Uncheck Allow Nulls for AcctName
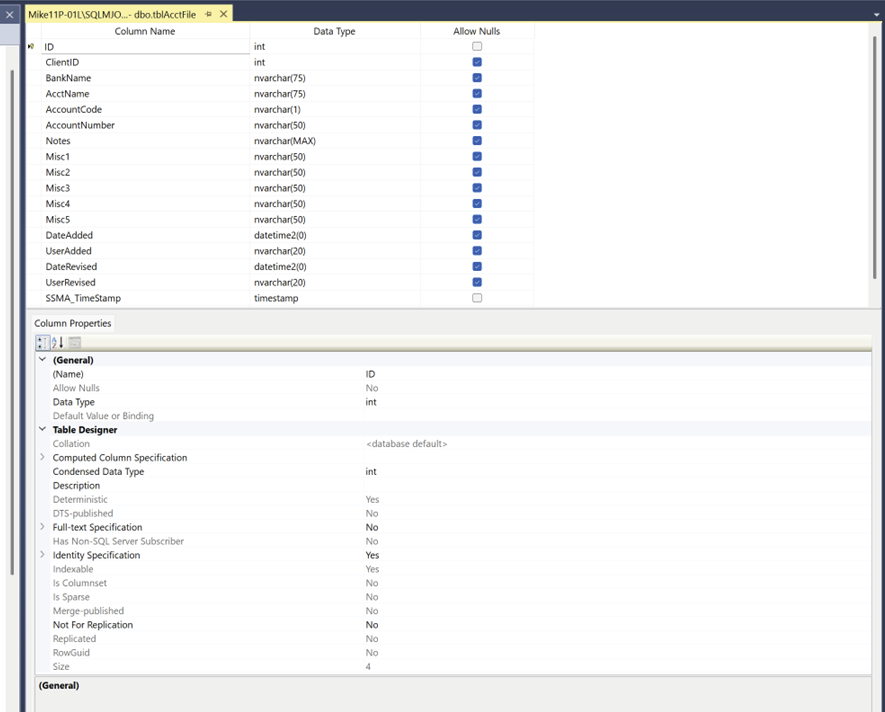This screenshot has width=885, height=712. (x=477, y=94)
